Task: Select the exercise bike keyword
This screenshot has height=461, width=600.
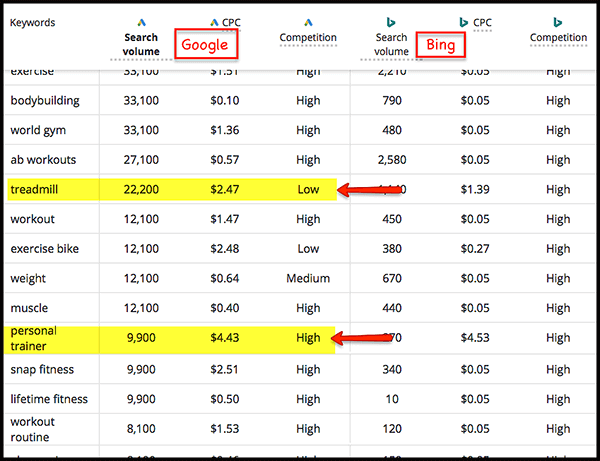Action: click(45, 249)
